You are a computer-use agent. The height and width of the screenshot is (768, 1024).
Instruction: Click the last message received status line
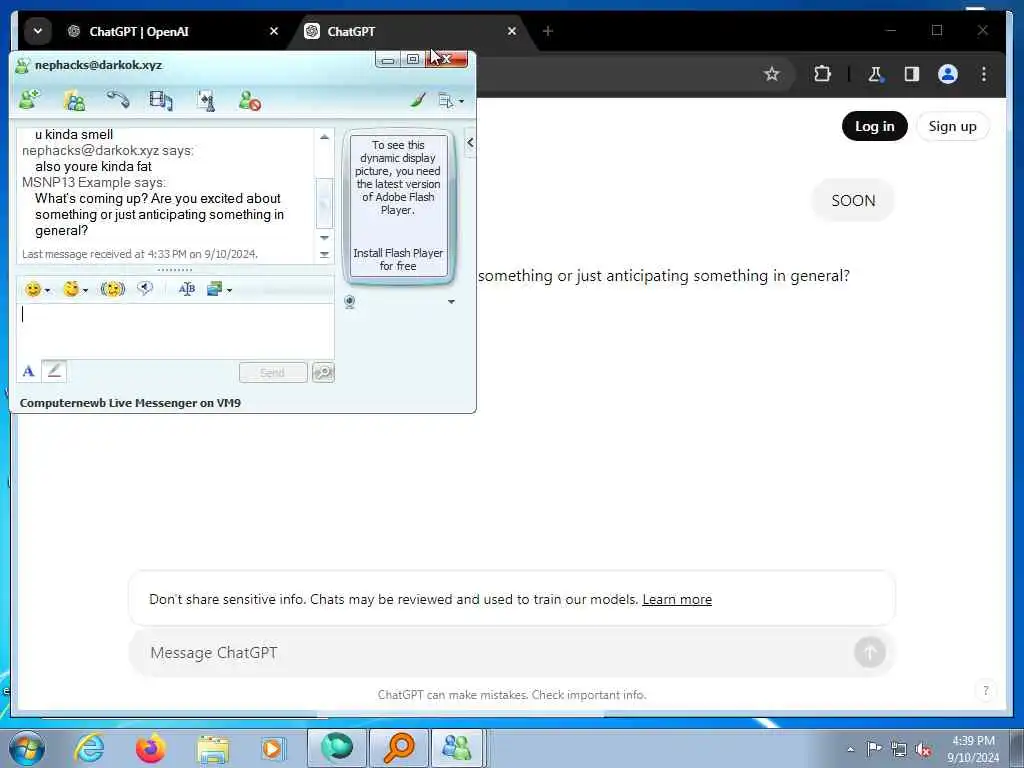coord(140,254)
